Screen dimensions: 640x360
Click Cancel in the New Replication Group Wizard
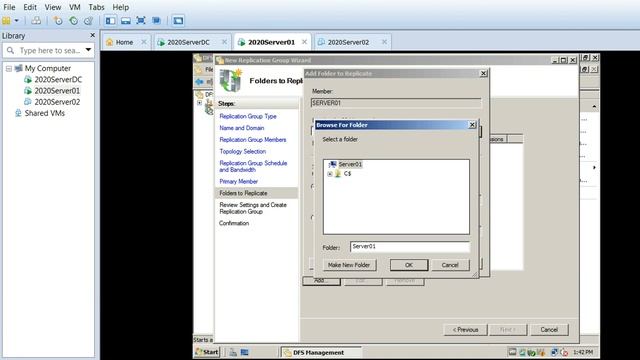point(549,330)
